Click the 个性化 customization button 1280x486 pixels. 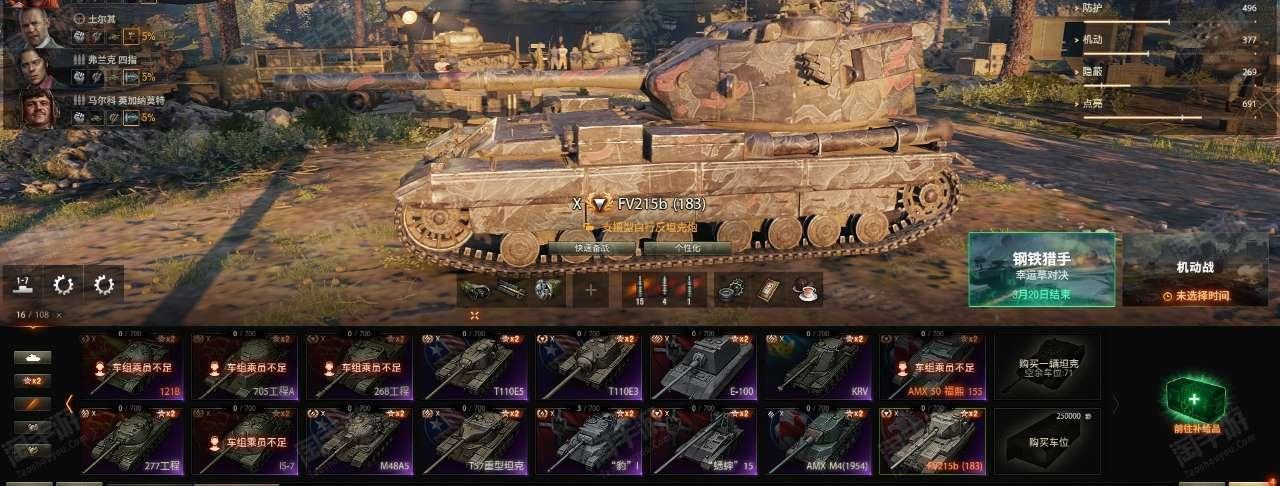pos(687,247)
